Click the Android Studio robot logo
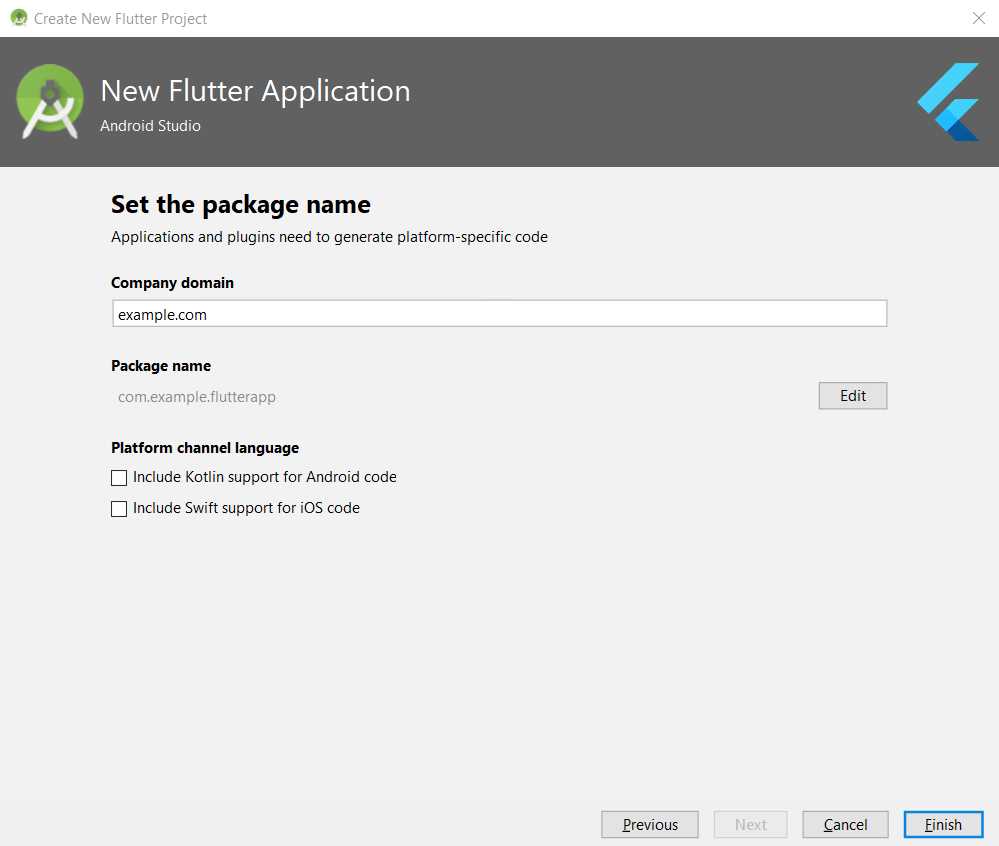Image resolution: width=999 pixels, height=846 pixels. click(50, 101)
